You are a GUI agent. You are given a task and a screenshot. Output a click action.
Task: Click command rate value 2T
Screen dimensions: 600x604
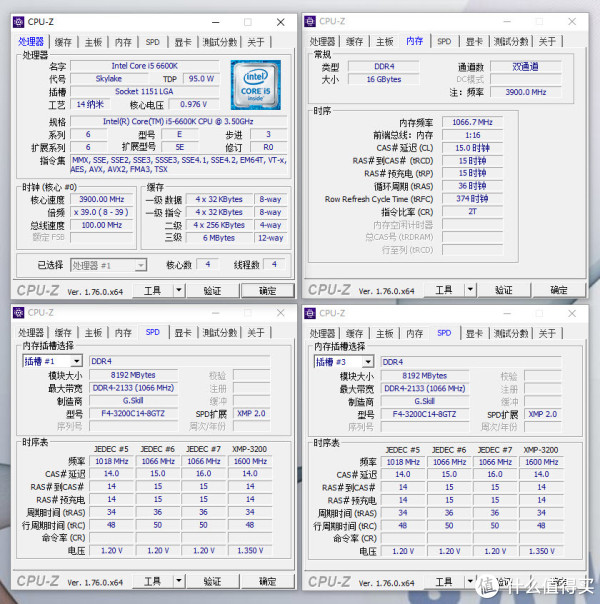point(473,211)
